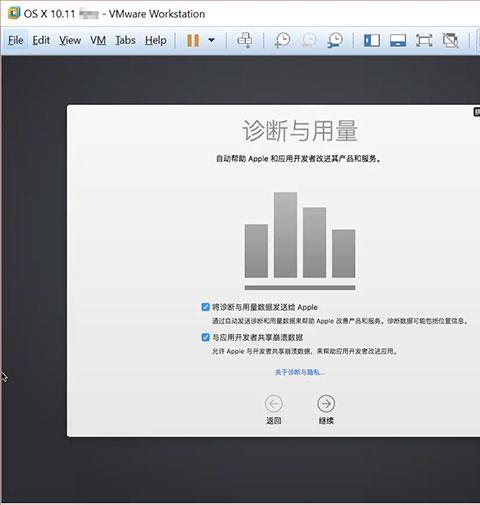Open the About Diagnostics and Privacy link
Screen dimensions: 480x505
coord(299,372)
